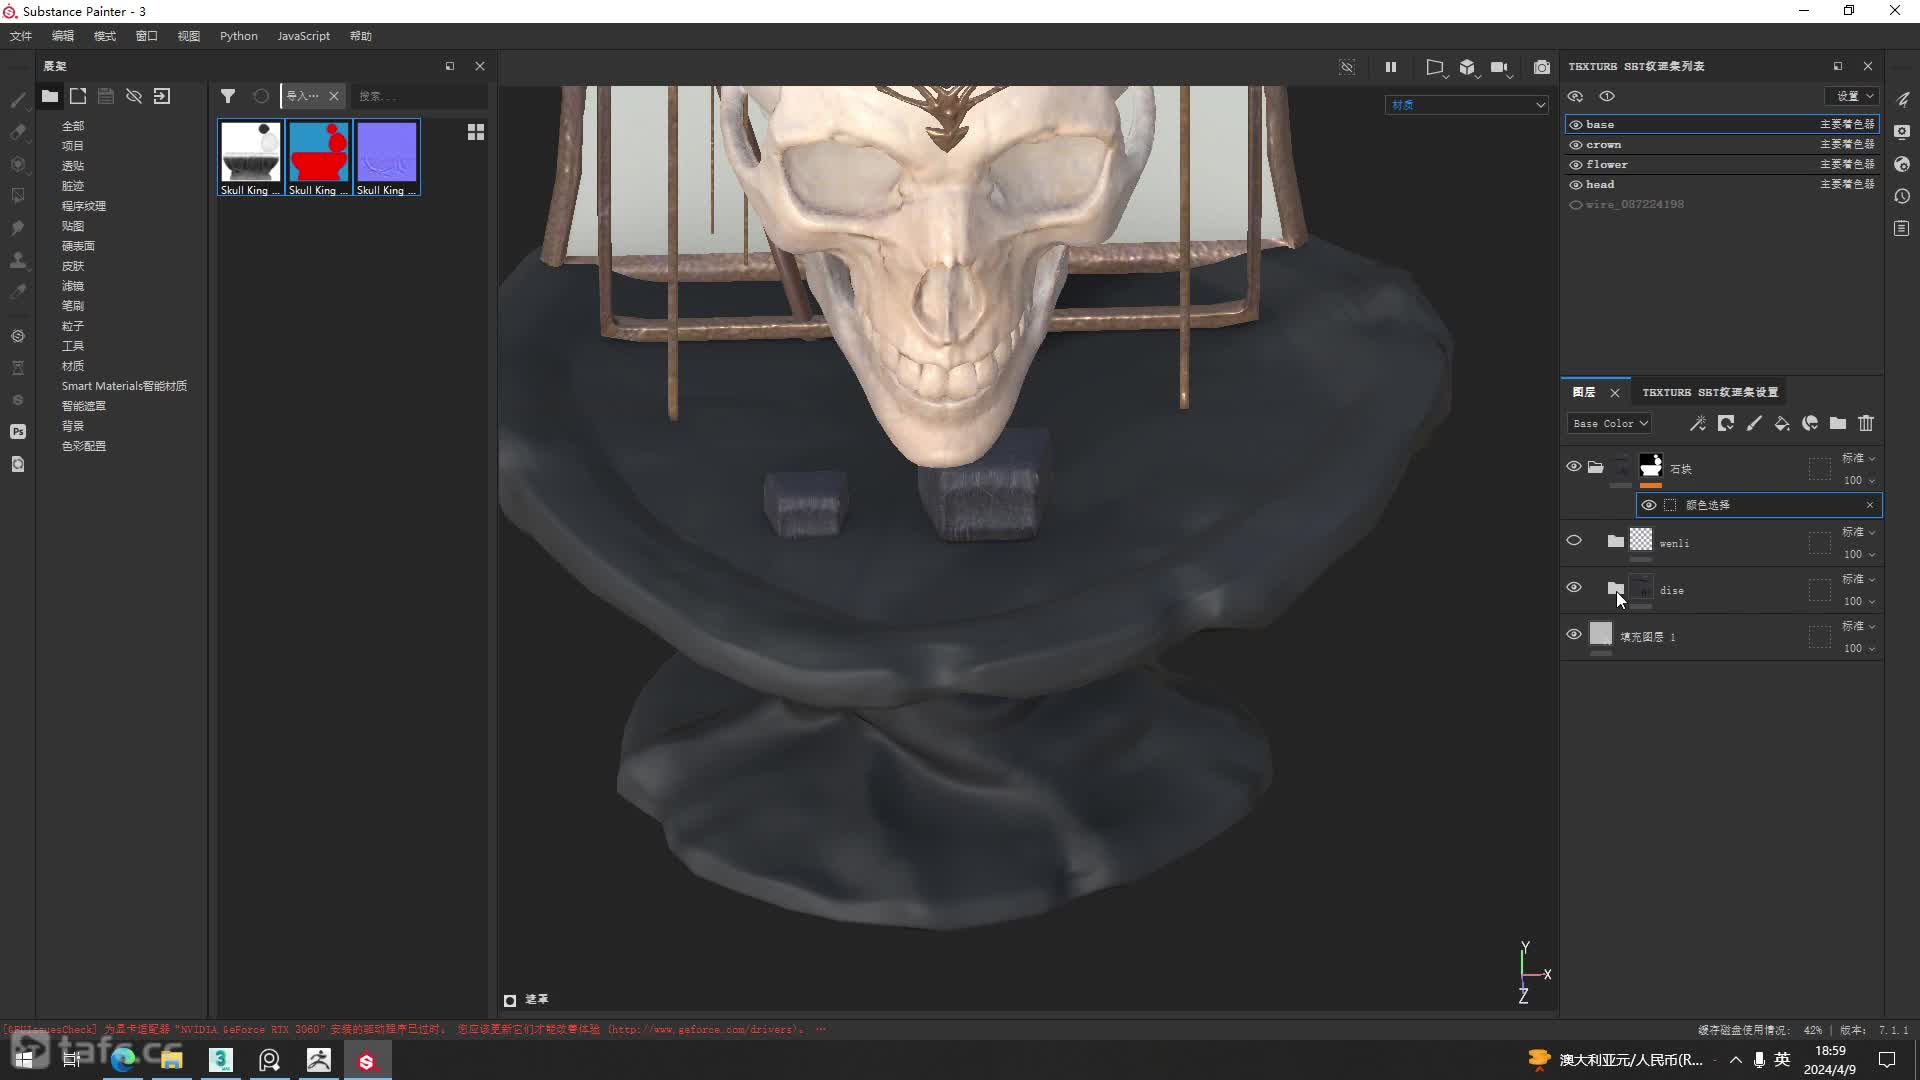The width and height of the screenshot is (1920, 1080).
Task: Add a paint layer with brush icon
Action: tap(1754, 424)
